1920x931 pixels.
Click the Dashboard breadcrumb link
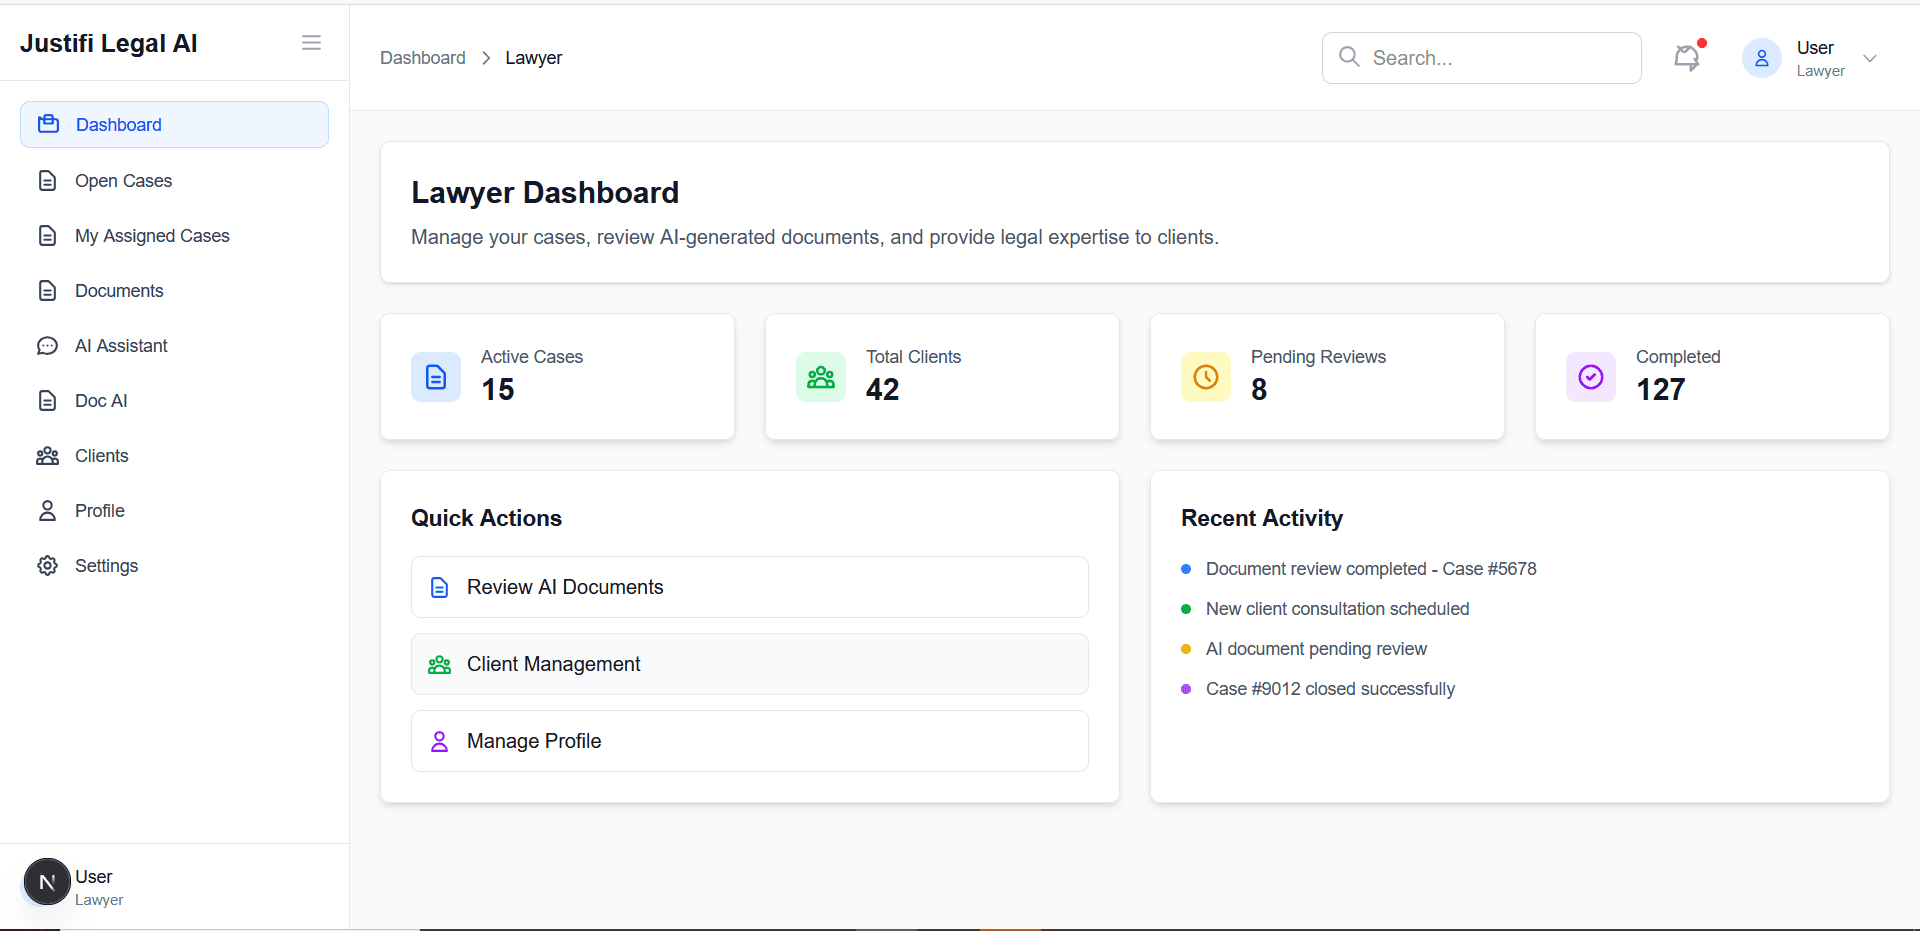coord(422,57)
